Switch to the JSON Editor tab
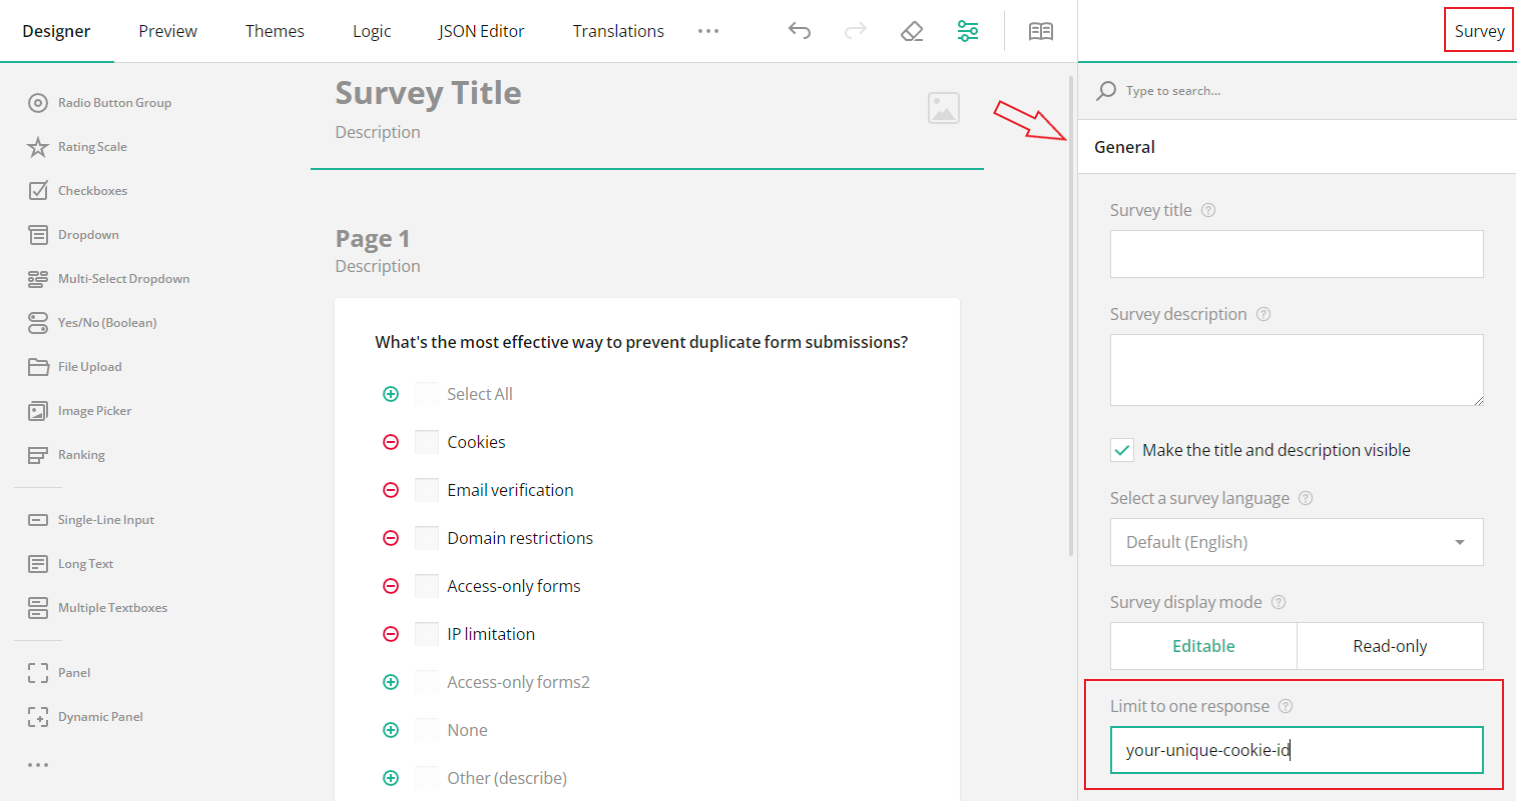Screen dimensions: 1517x801 [481, 31]
